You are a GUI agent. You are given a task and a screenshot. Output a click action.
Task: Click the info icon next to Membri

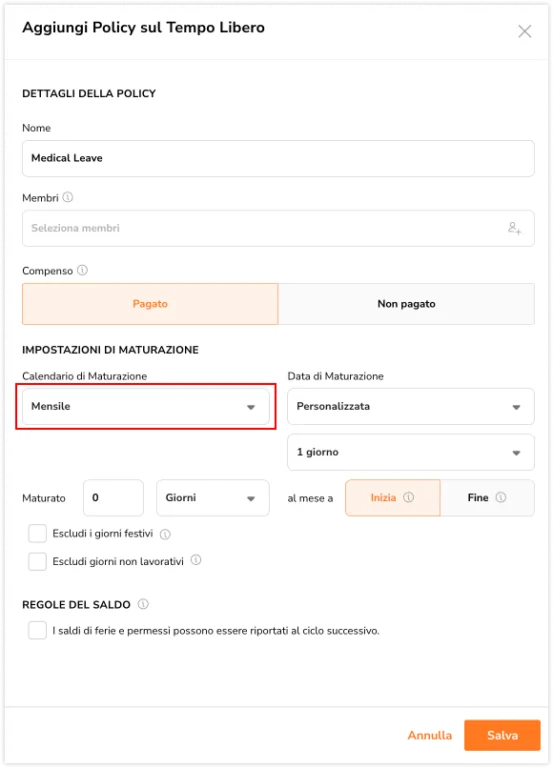click(x=68, y=197)
